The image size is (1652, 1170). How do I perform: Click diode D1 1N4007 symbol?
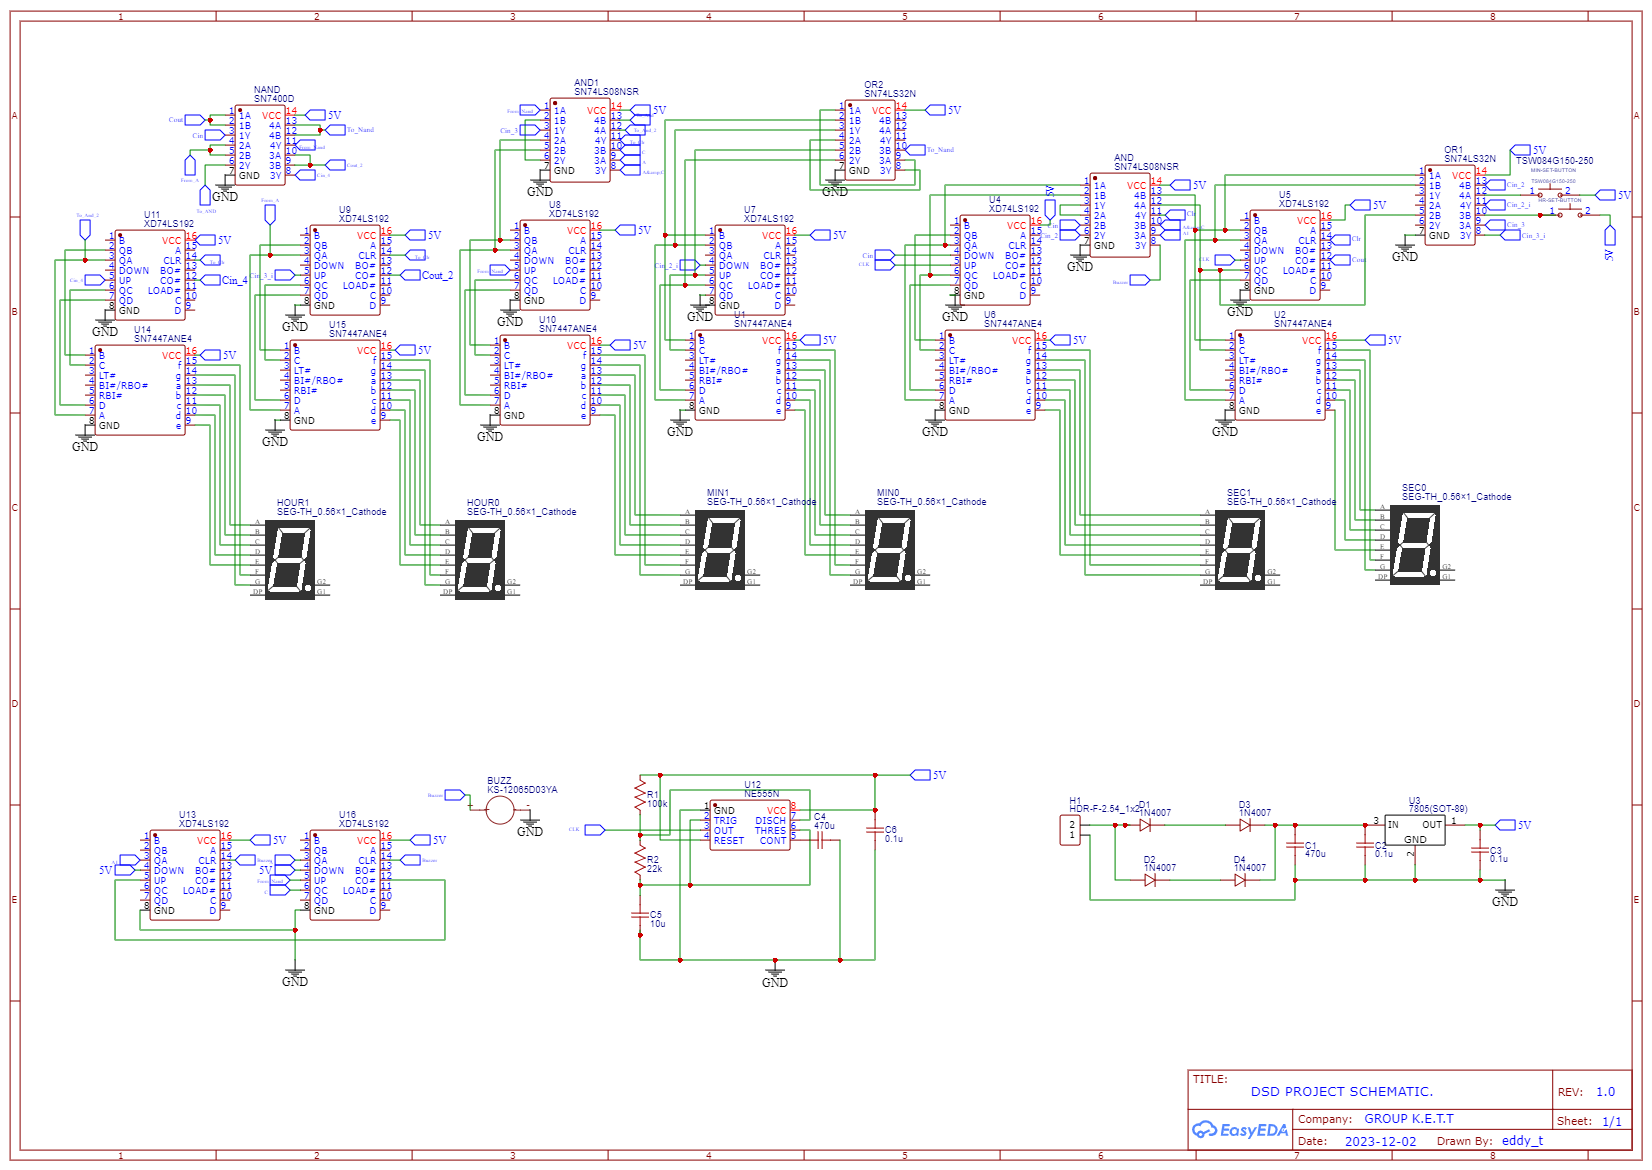1145,825
